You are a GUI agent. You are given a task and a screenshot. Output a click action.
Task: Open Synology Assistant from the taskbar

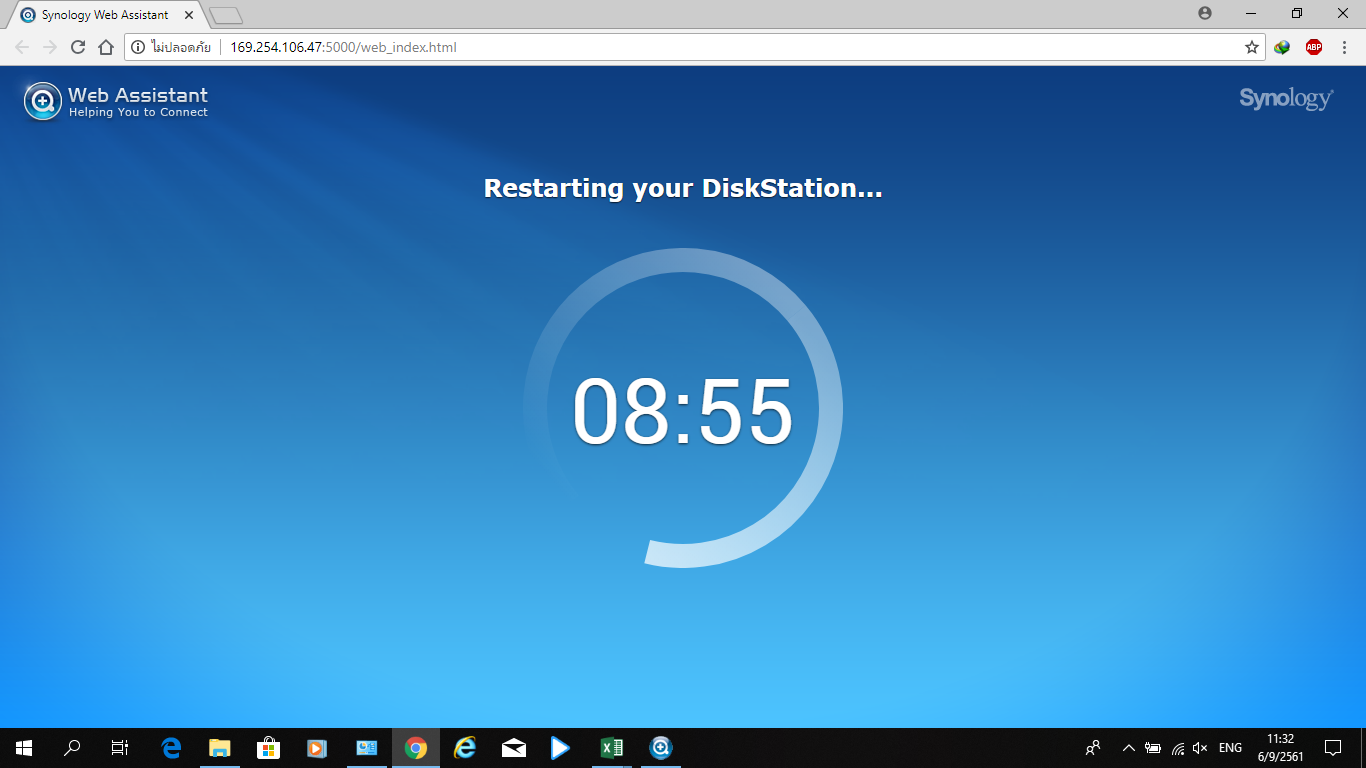point(660,748)
